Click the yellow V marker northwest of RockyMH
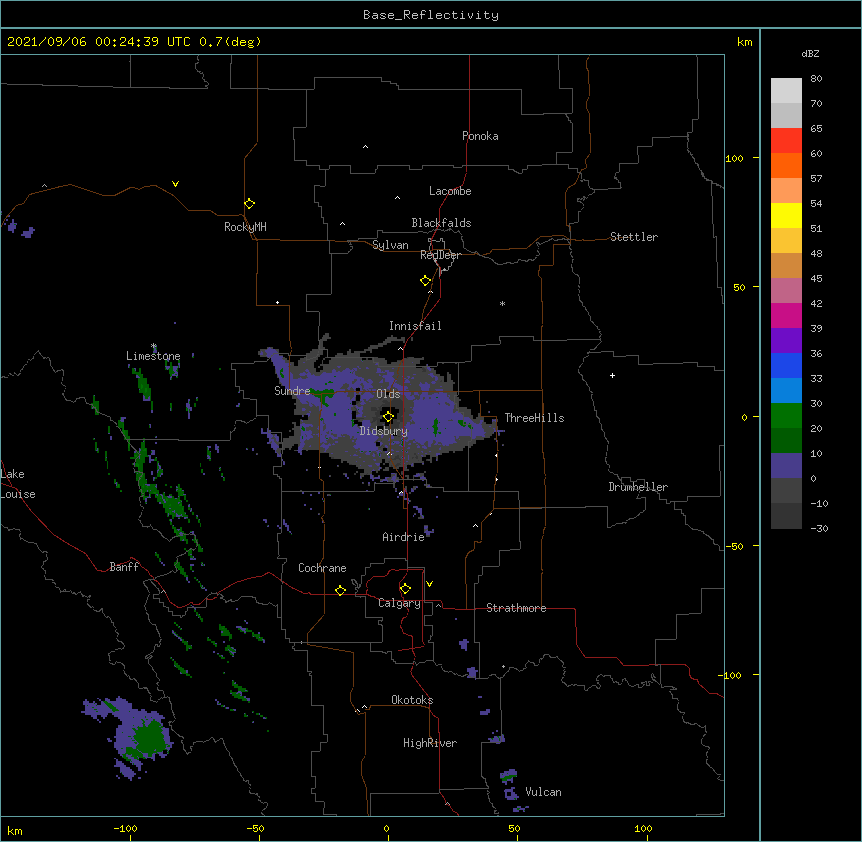This screenshot has height=842, width=862. point(175,184)
